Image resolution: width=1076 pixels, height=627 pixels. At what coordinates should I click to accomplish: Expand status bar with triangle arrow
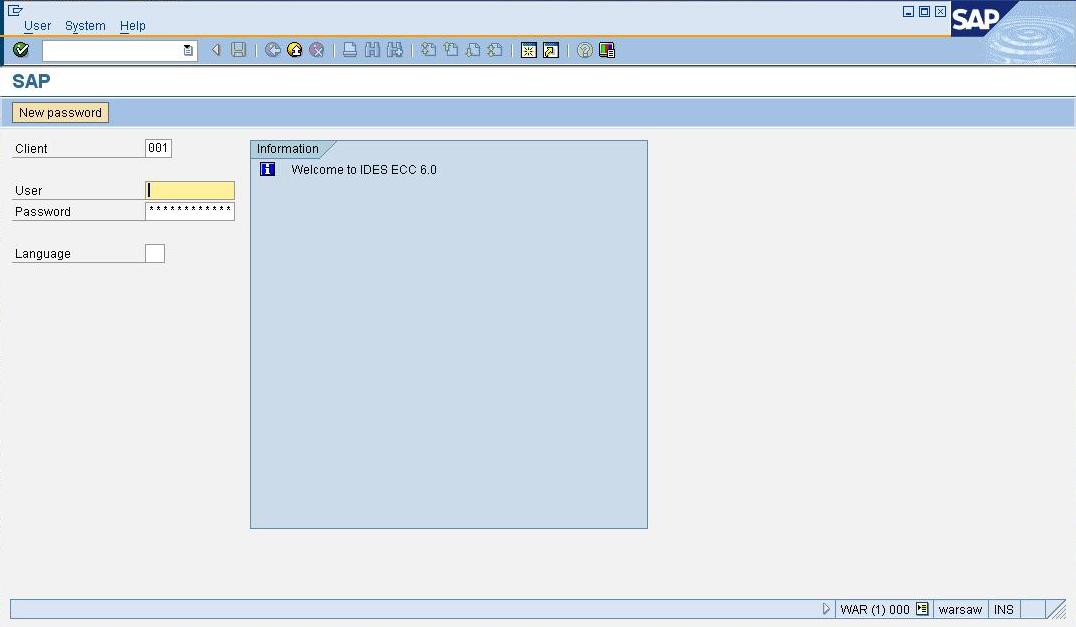point(826,609)
